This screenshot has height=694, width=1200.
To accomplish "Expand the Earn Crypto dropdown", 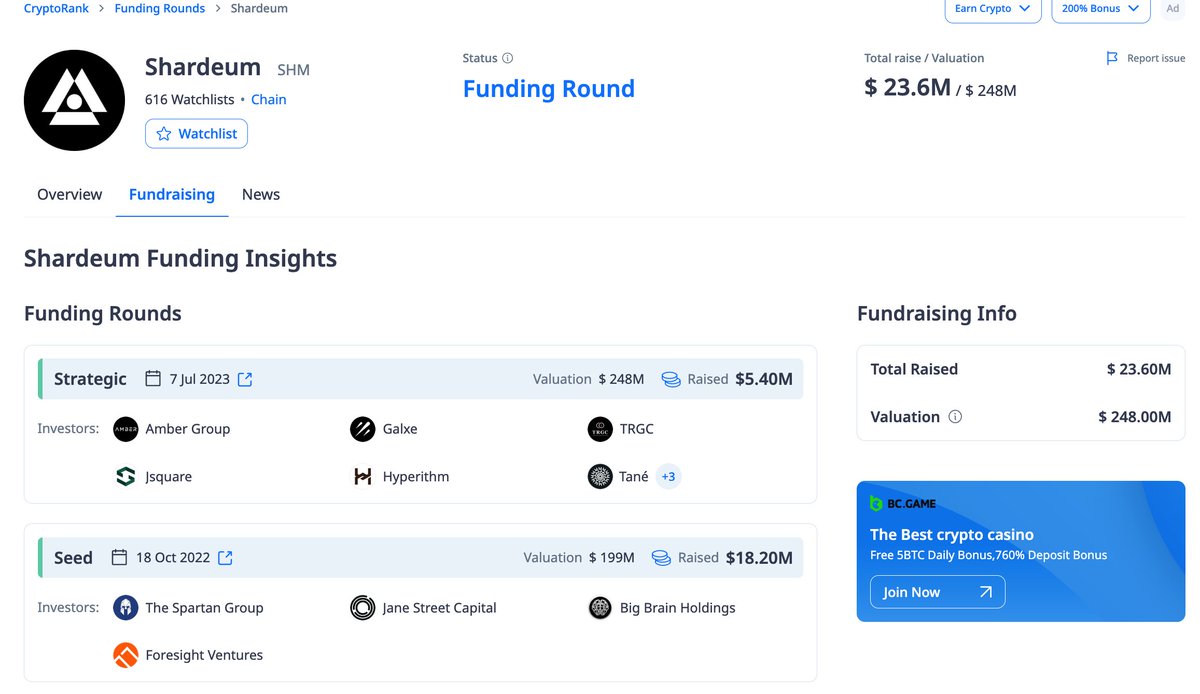I will point(993,9).
